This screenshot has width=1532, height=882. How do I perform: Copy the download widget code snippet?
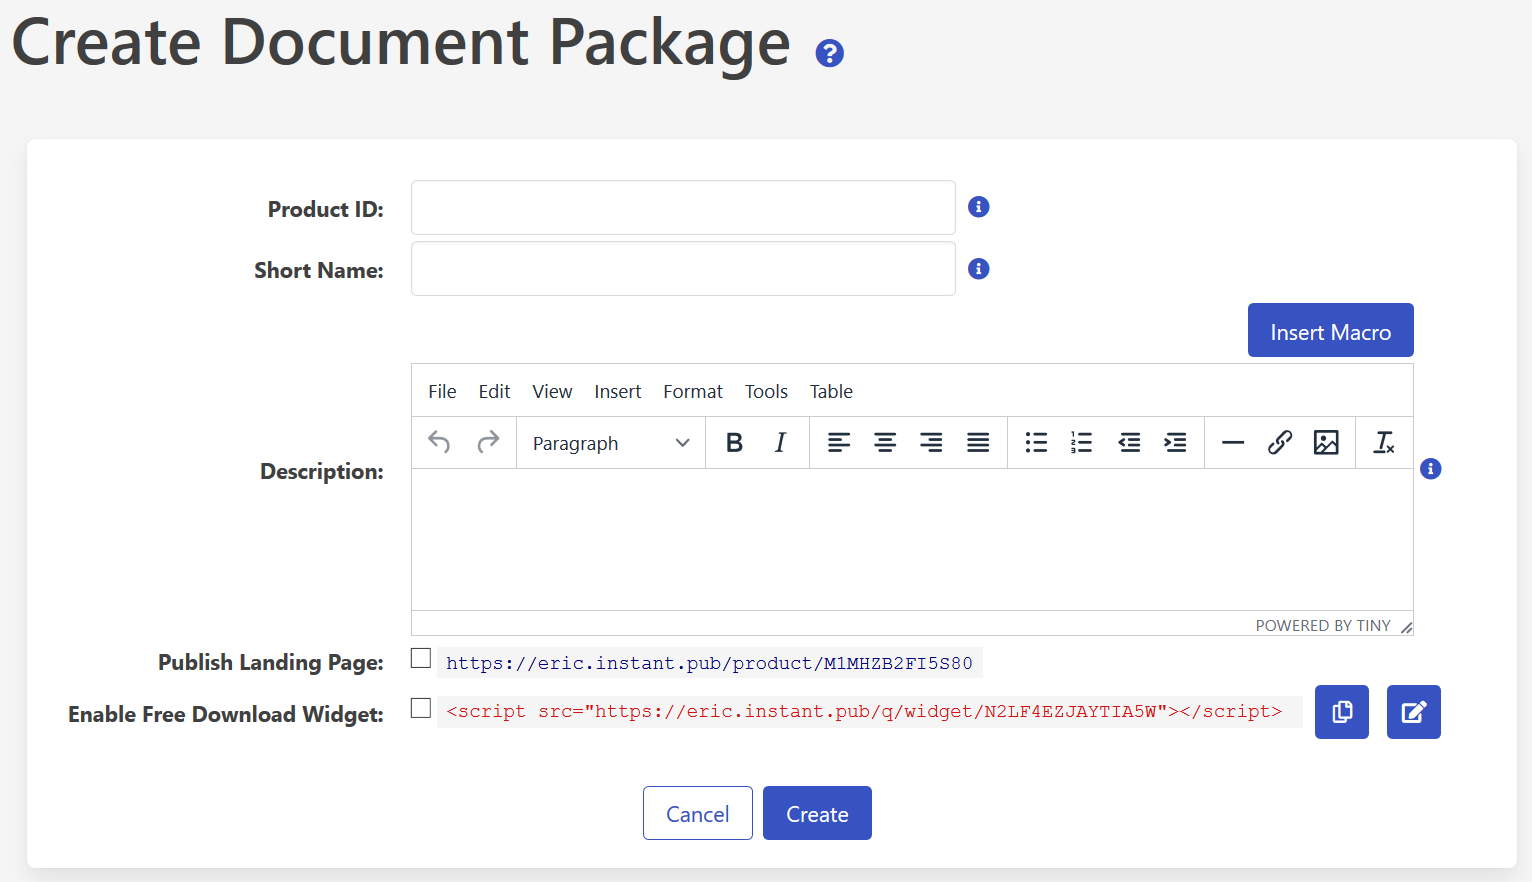(1341, 712)
